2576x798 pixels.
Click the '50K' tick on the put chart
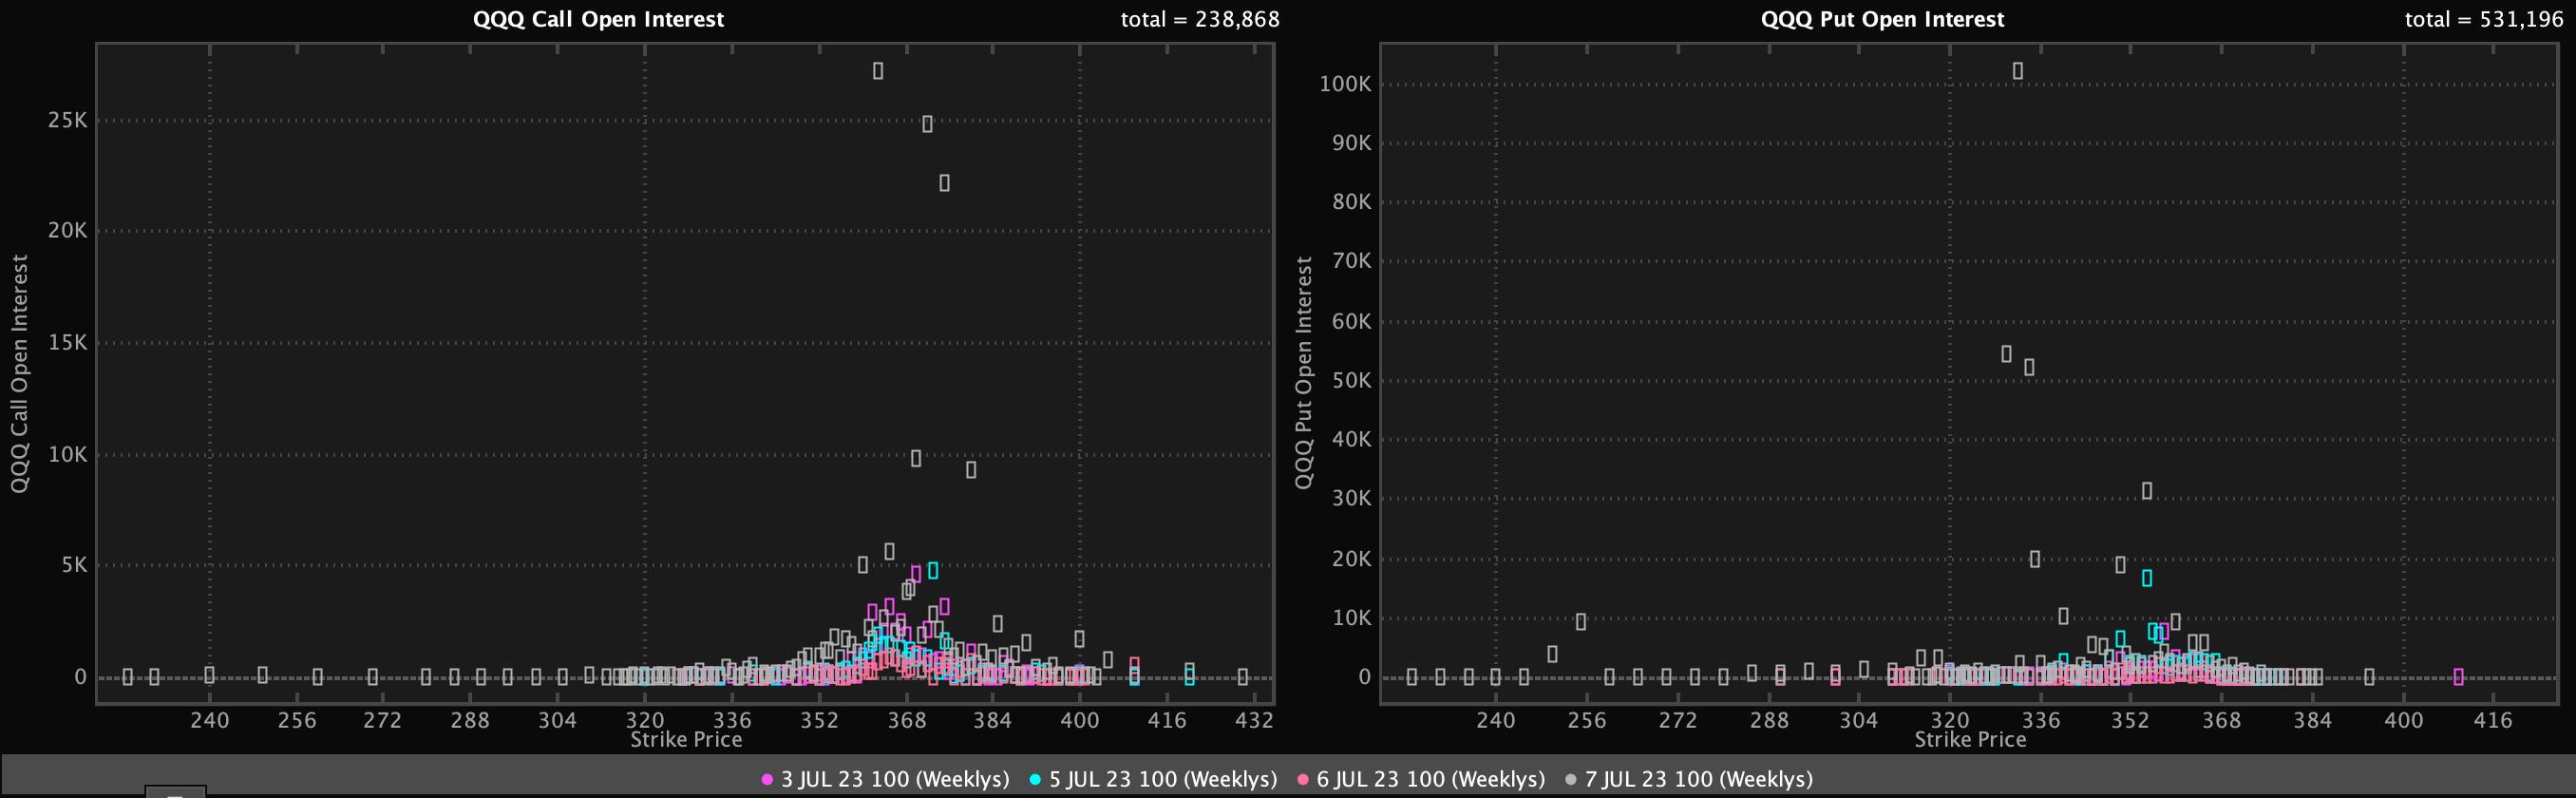coord(1352,381)
